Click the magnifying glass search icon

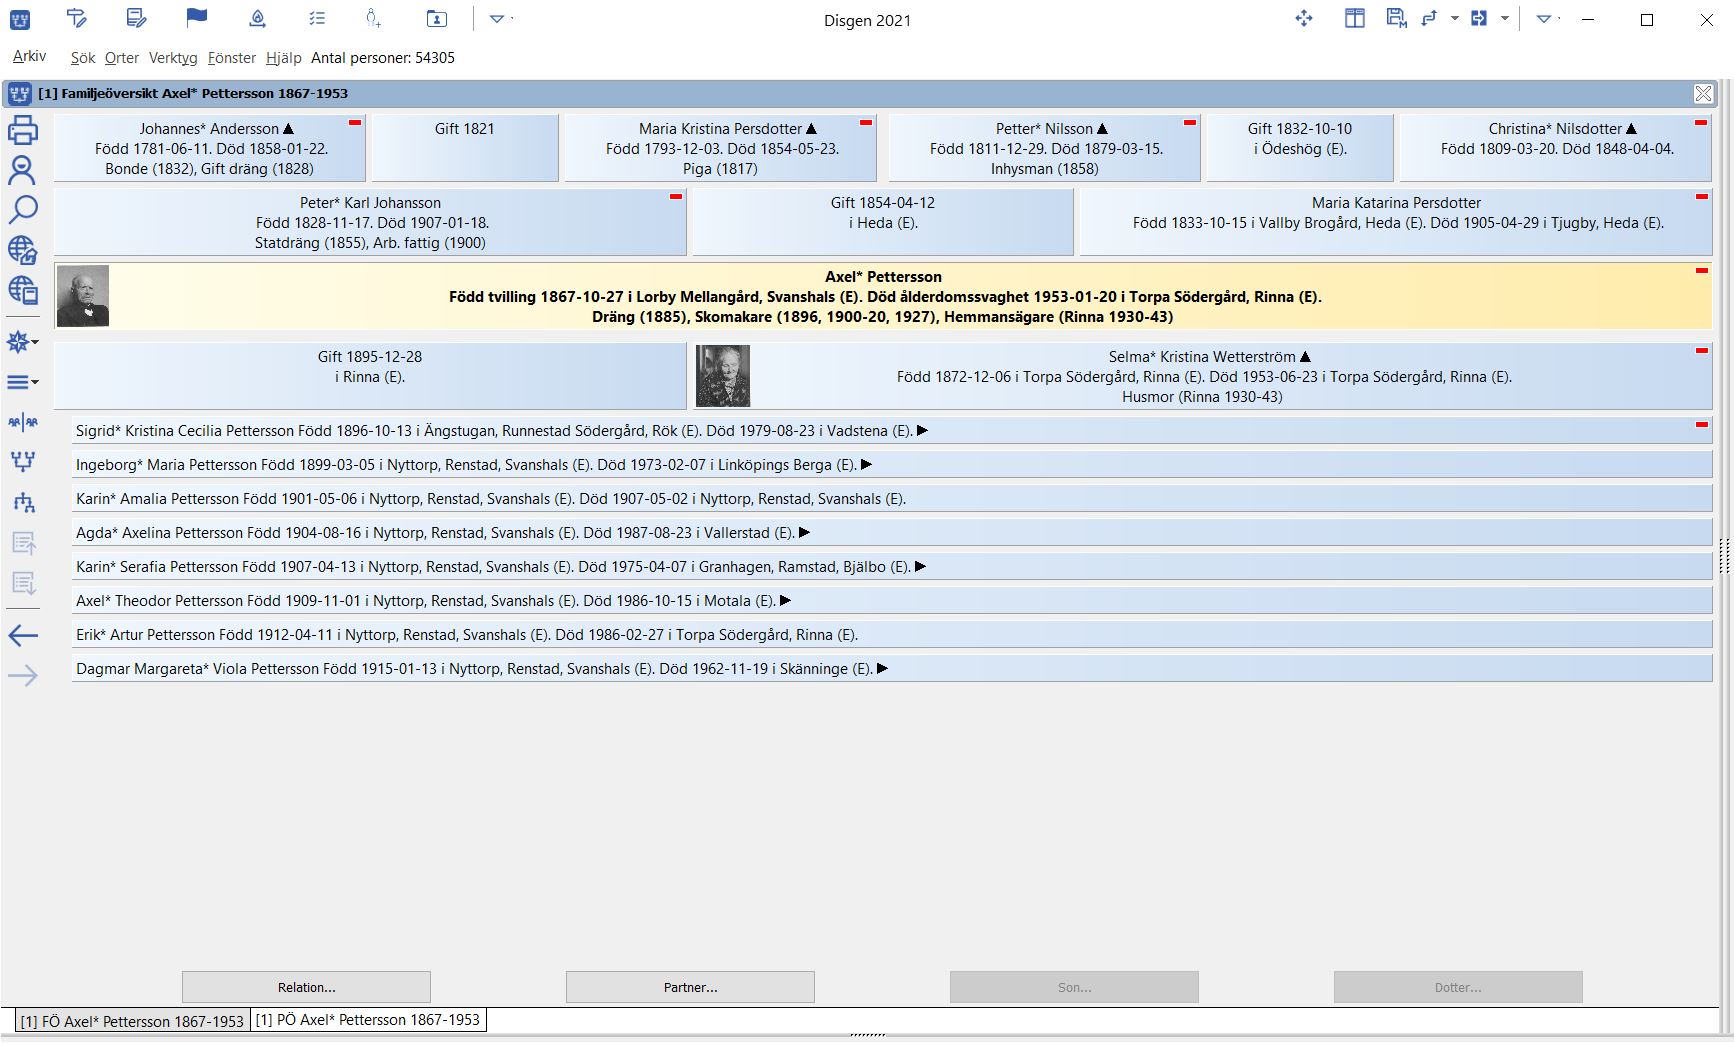click(x=22, y=209)
